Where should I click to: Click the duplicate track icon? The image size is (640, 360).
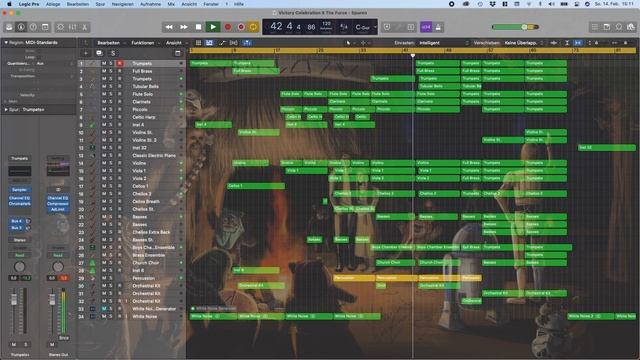[x=99, y=53]
